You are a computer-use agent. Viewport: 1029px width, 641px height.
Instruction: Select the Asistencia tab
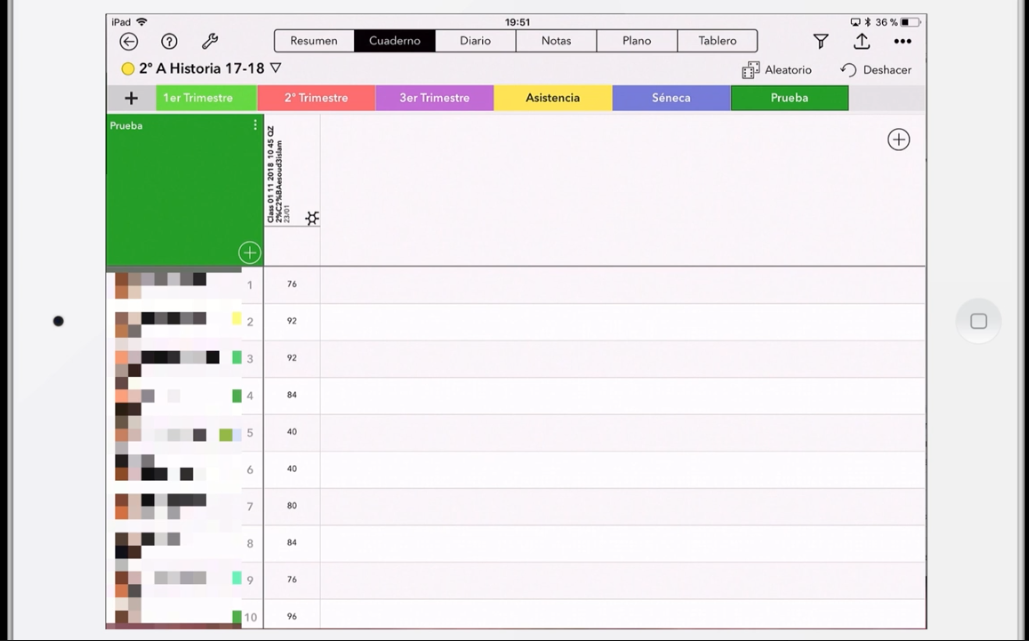pos(552,98)
